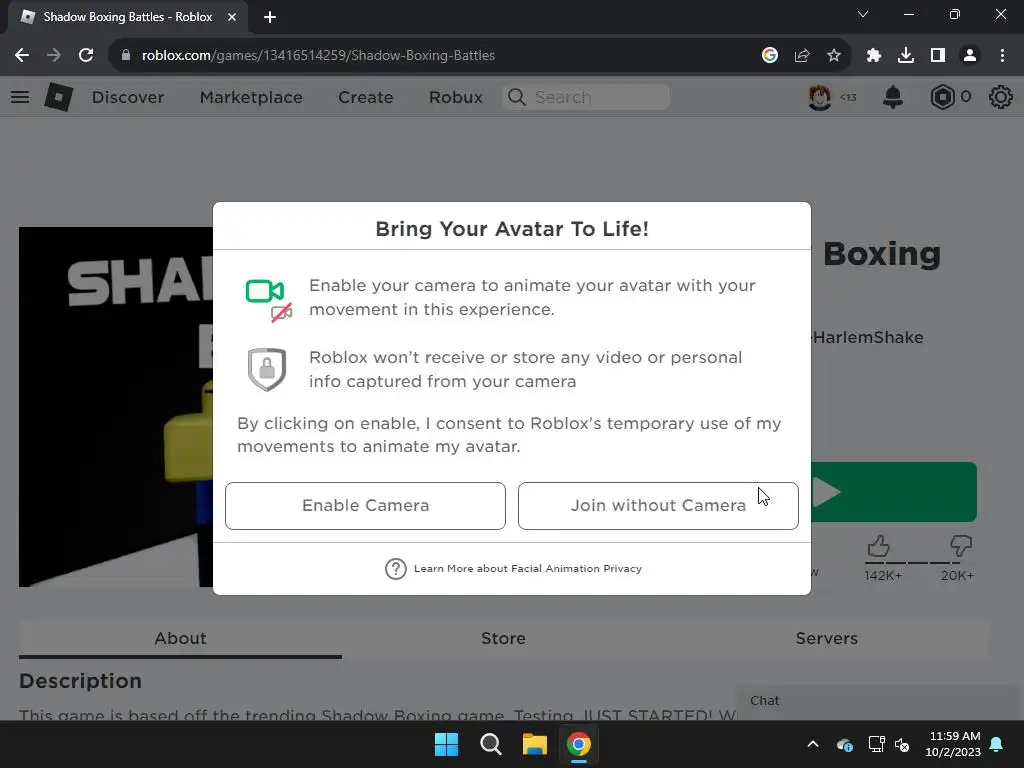Click the thumbs down dislike icon
Screen dimensions: 1024x768
[961, 546]
